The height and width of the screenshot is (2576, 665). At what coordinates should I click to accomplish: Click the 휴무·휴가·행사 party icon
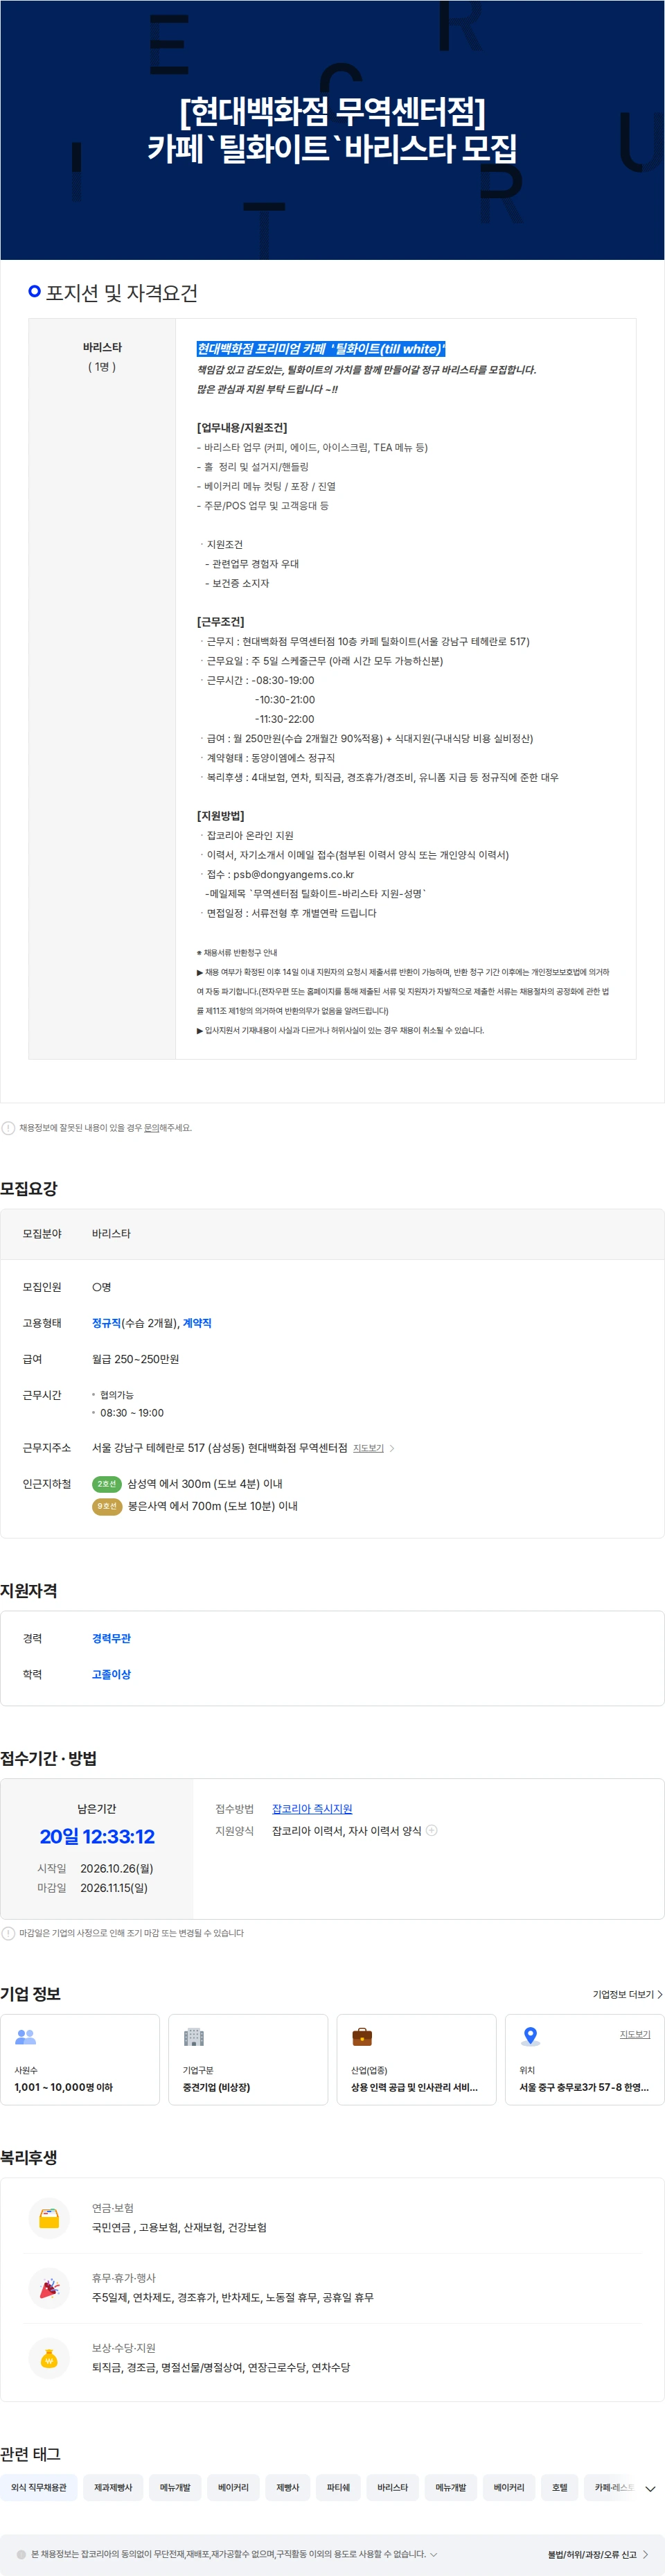[x=49, y=2288]
